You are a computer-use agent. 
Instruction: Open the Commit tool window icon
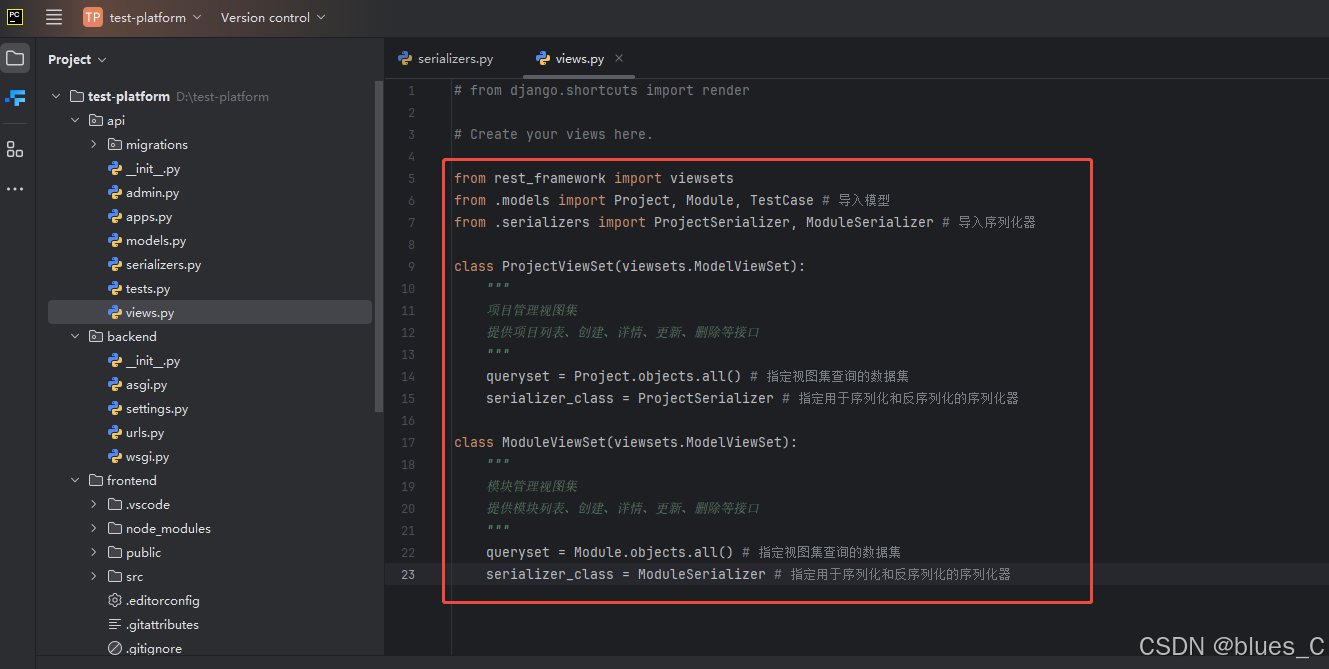15,98
